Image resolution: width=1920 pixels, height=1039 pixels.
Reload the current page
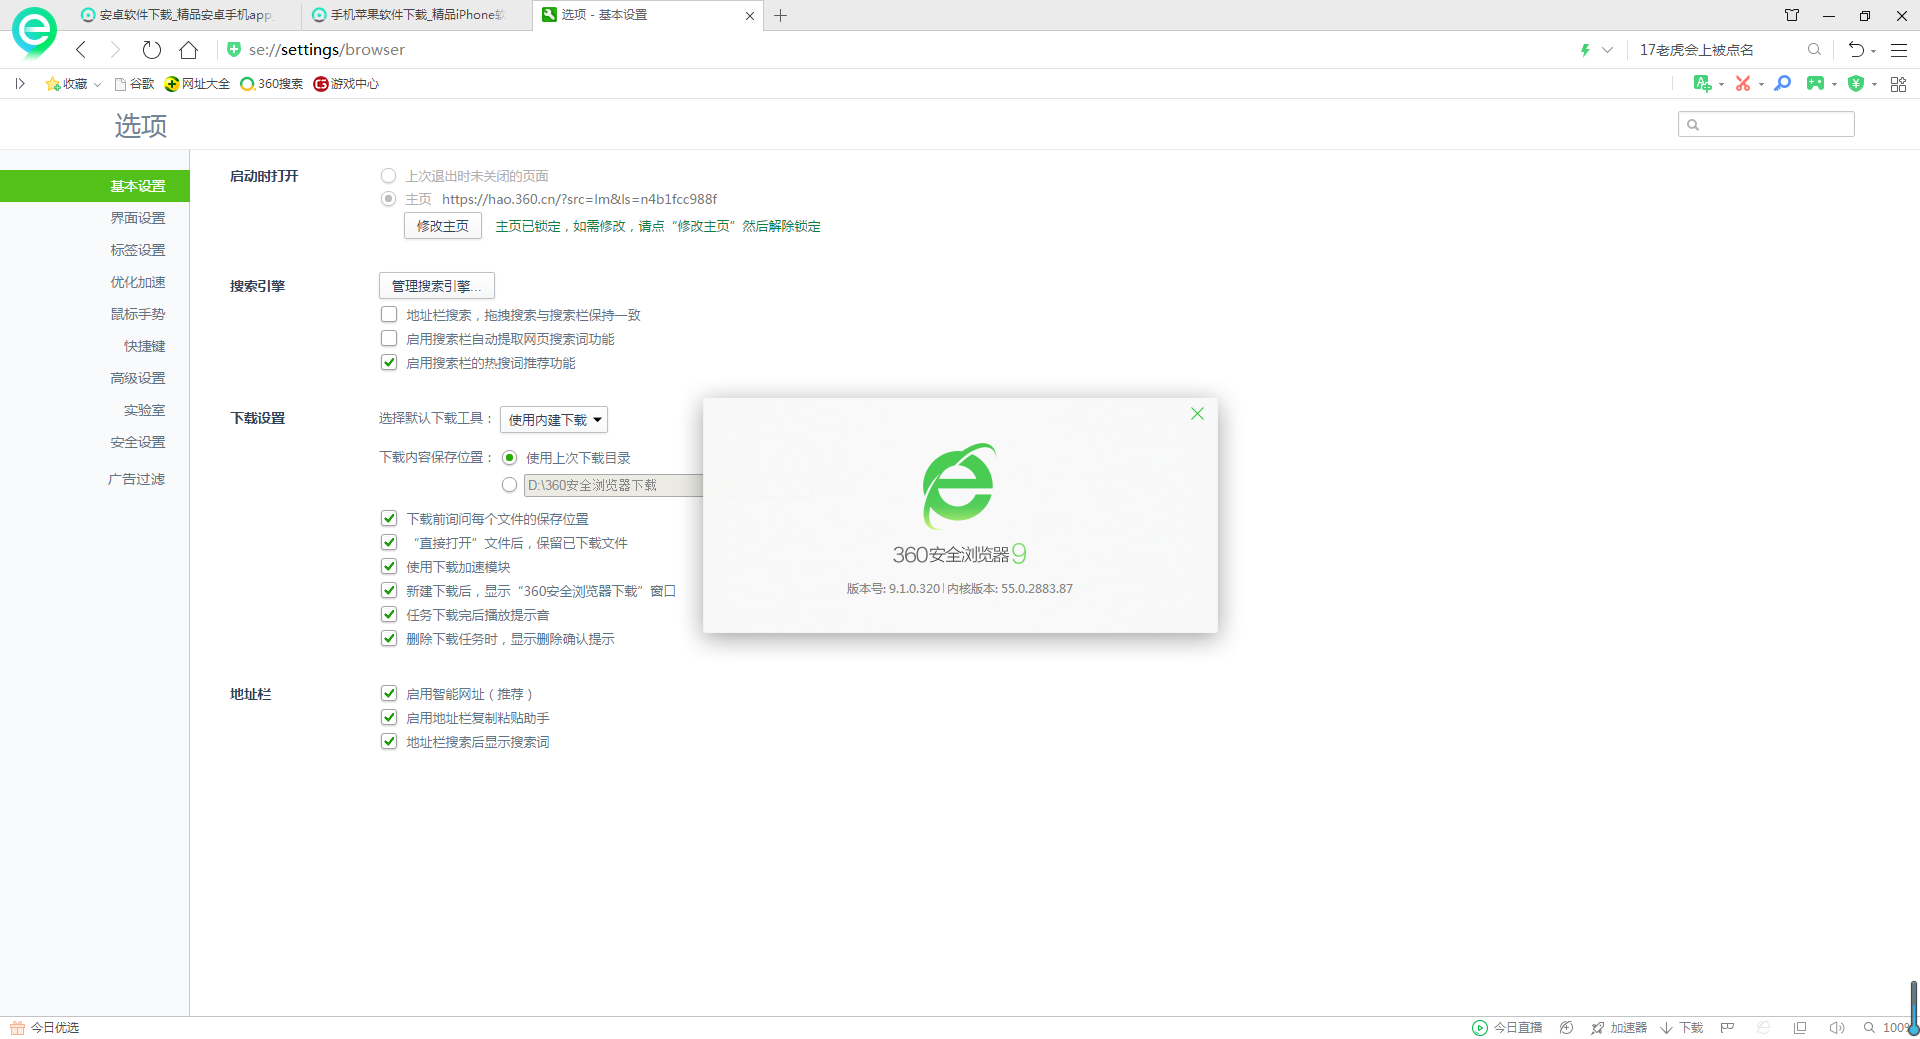click(152, 50)
